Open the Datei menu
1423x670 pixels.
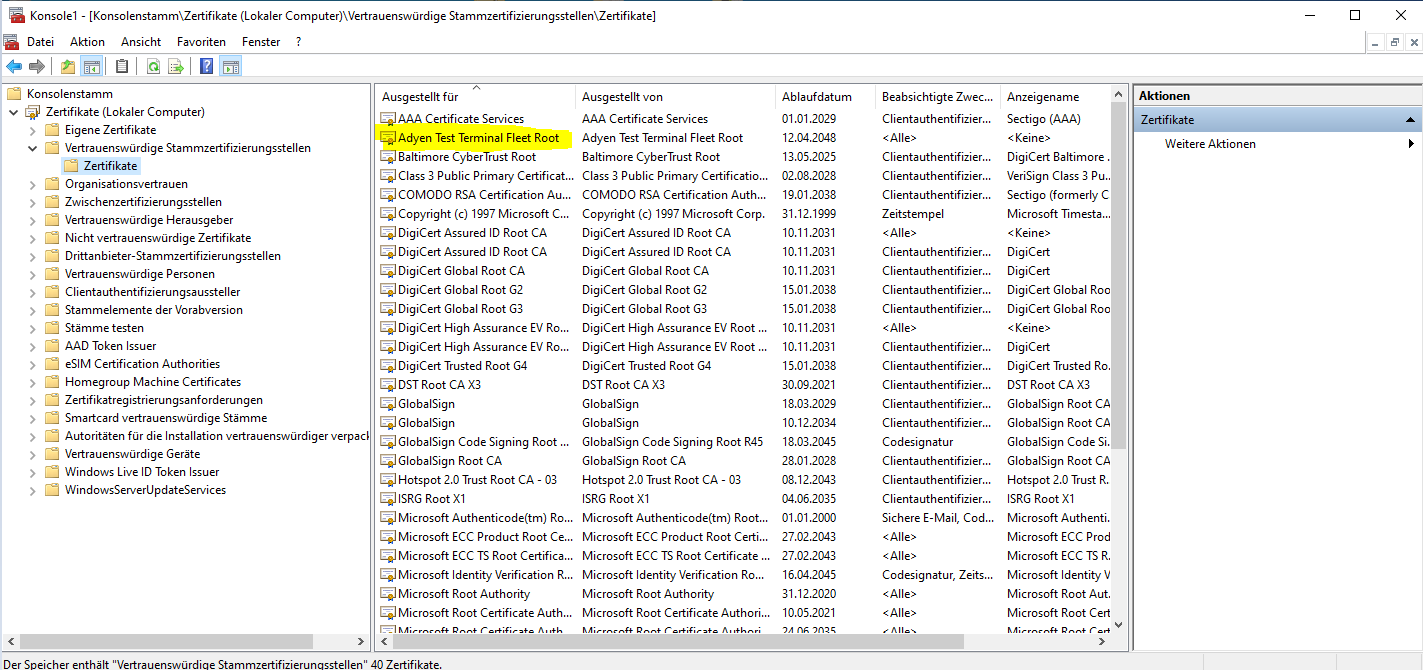click(x=40, y=42)
